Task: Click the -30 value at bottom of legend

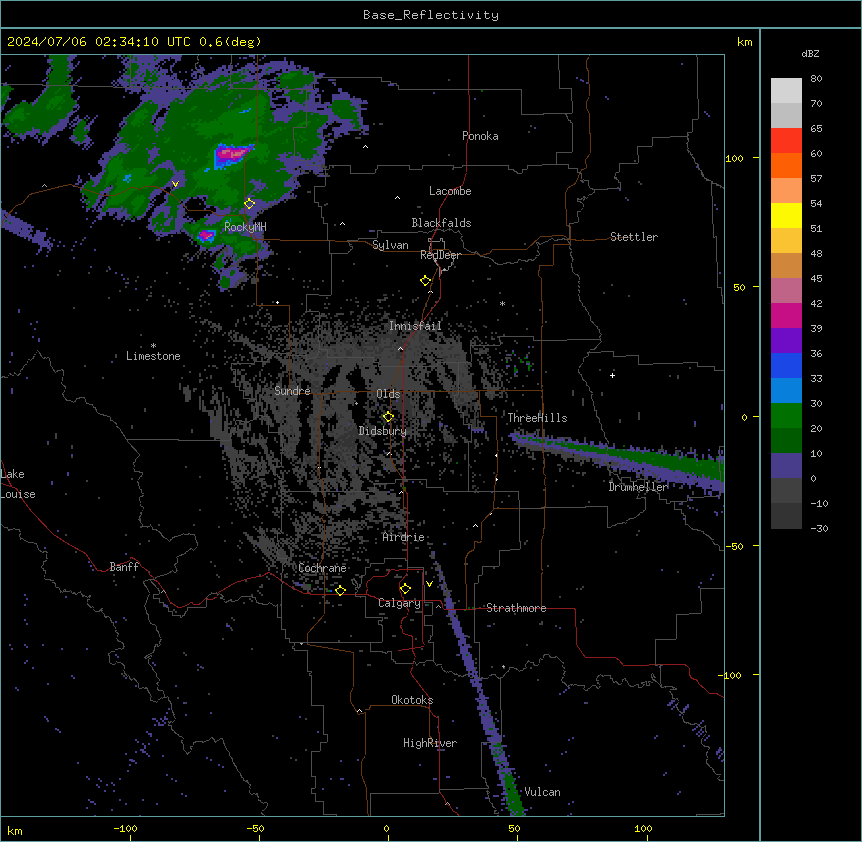Action: click(819, 528)
